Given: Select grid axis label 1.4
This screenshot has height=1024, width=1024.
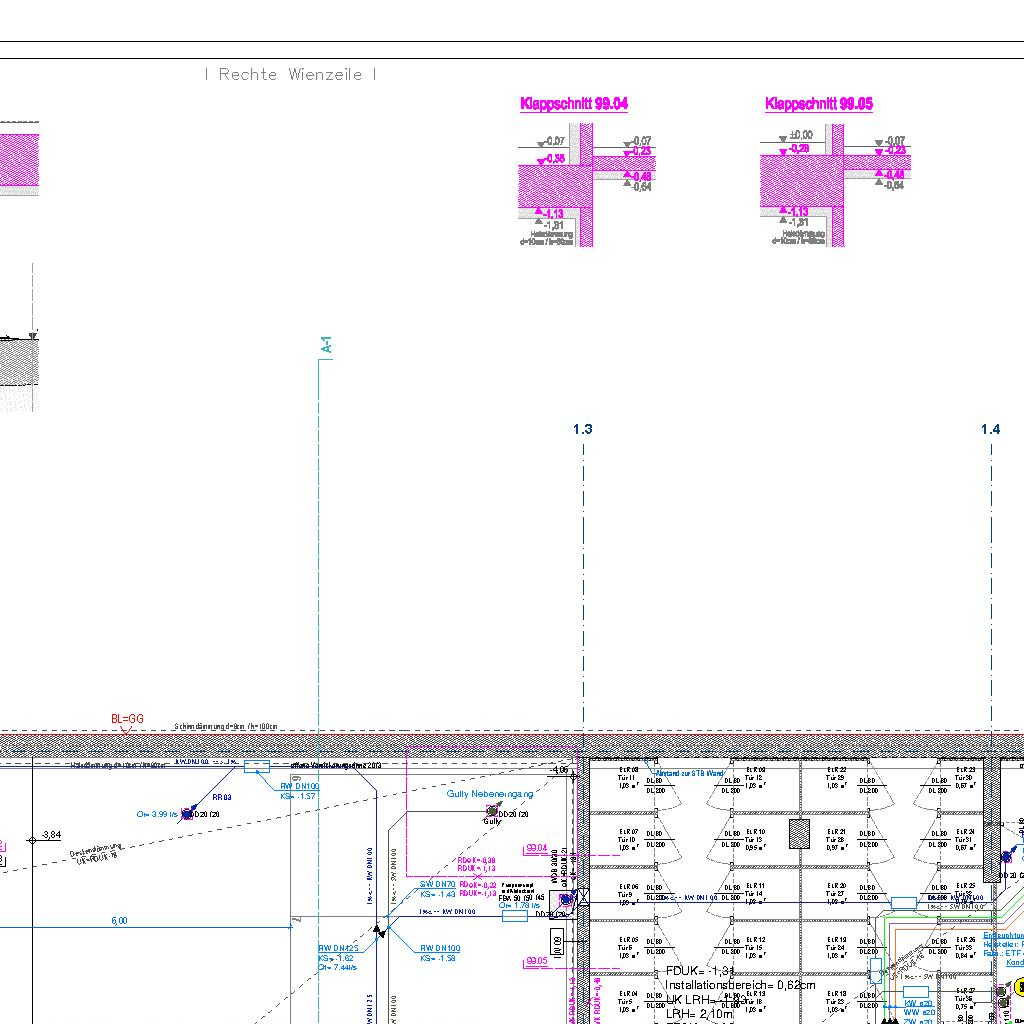Looking at the screenshot, I should click(990, 429).
